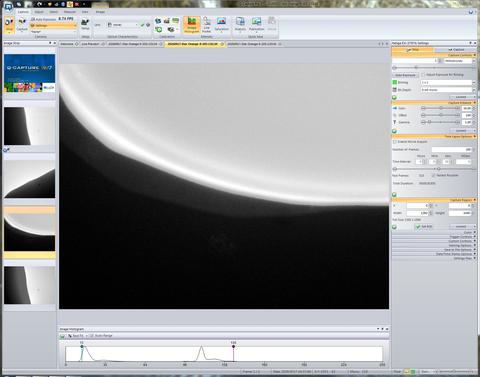Viewport: 480px width, 377px height.
Task: Click the top-right calibration icon
Action: (x=175, y=21)
